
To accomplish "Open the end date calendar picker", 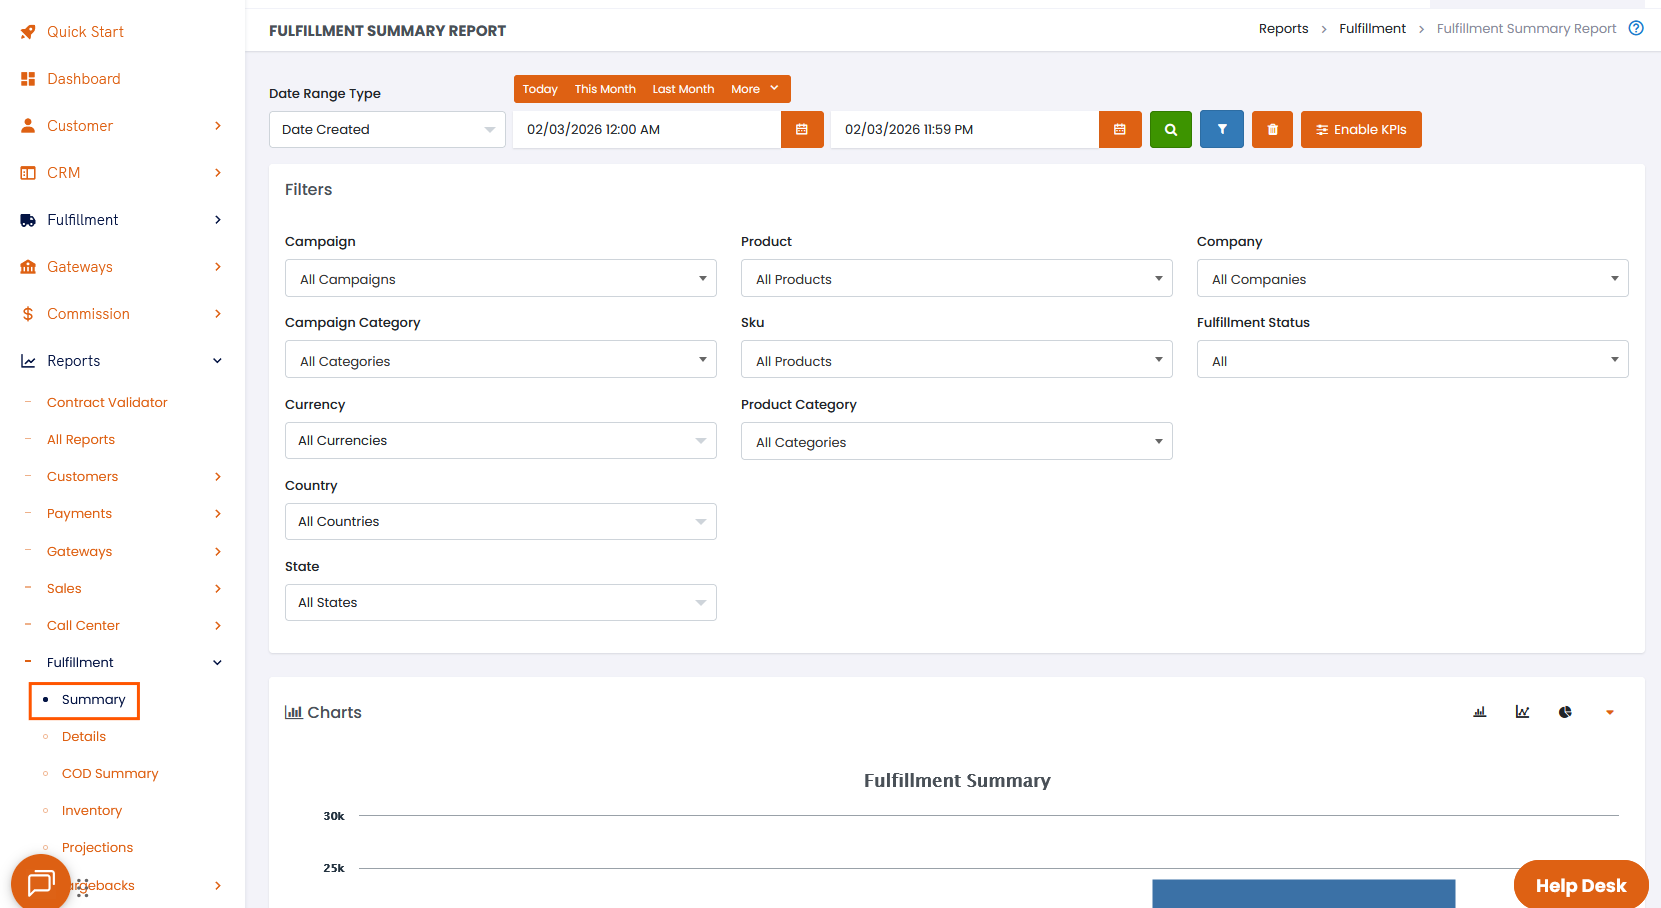I will 1119,130.
